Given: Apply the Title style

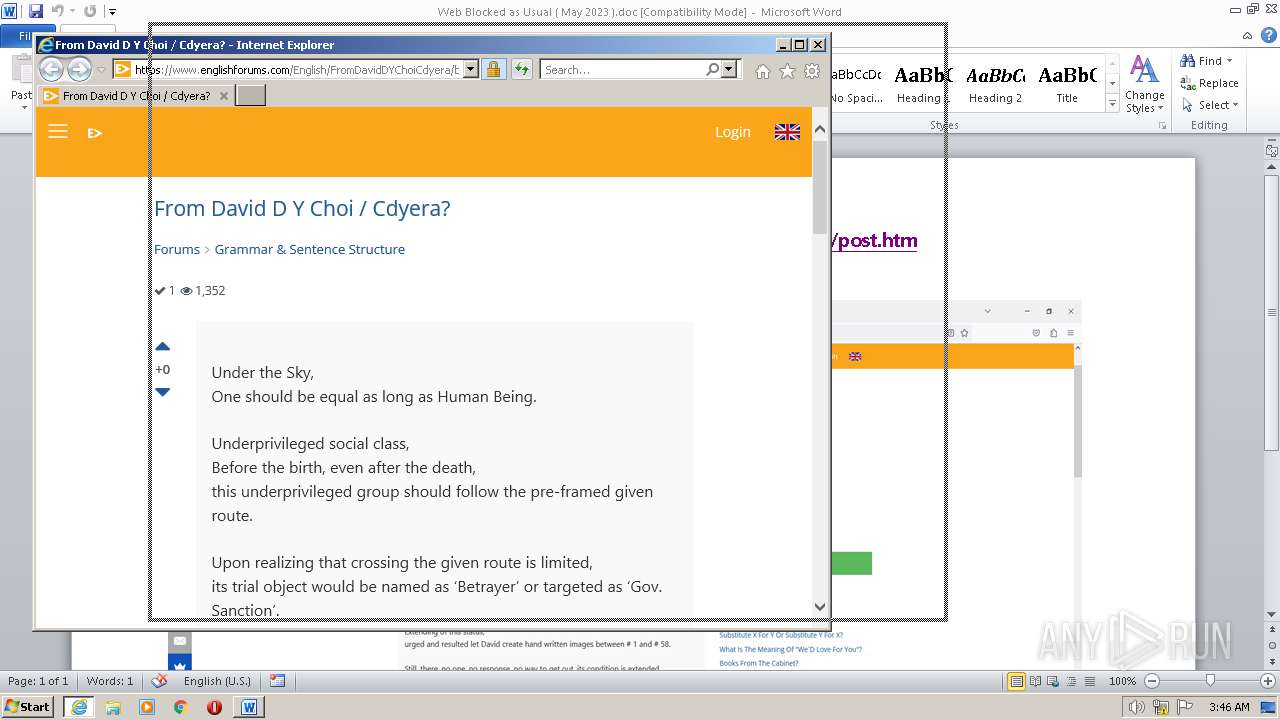Looking at the screenshot, I should (1067, 84).
